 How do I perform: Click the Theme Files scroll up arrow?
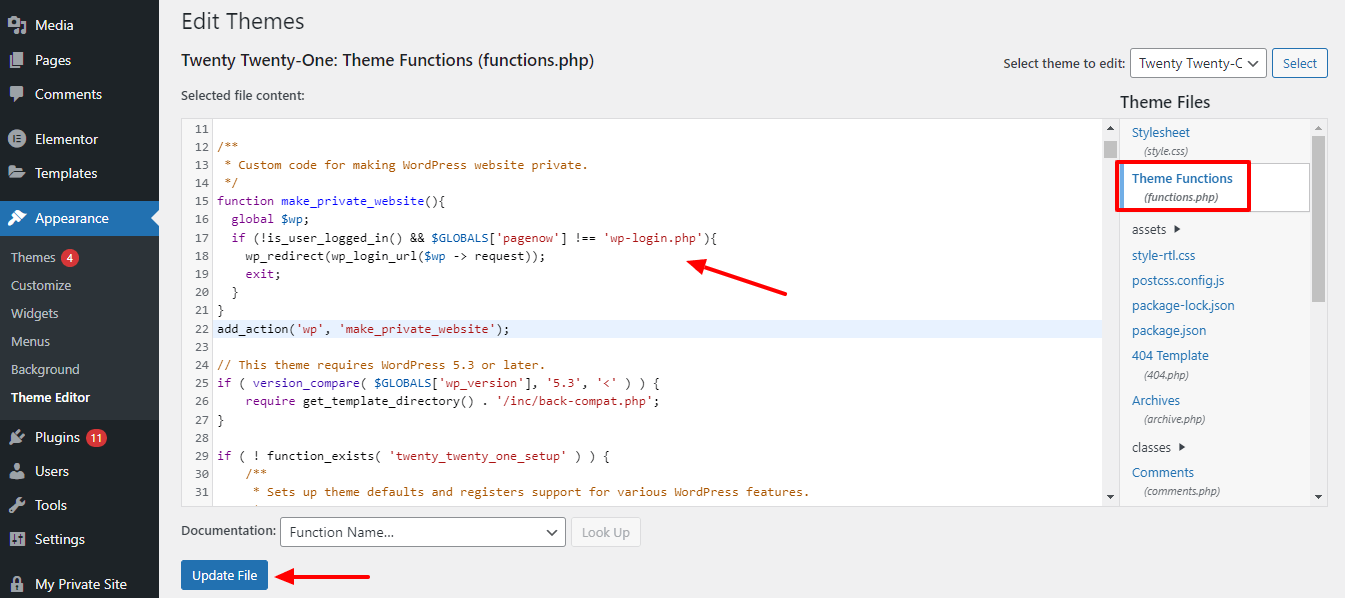coord(1318,128)
